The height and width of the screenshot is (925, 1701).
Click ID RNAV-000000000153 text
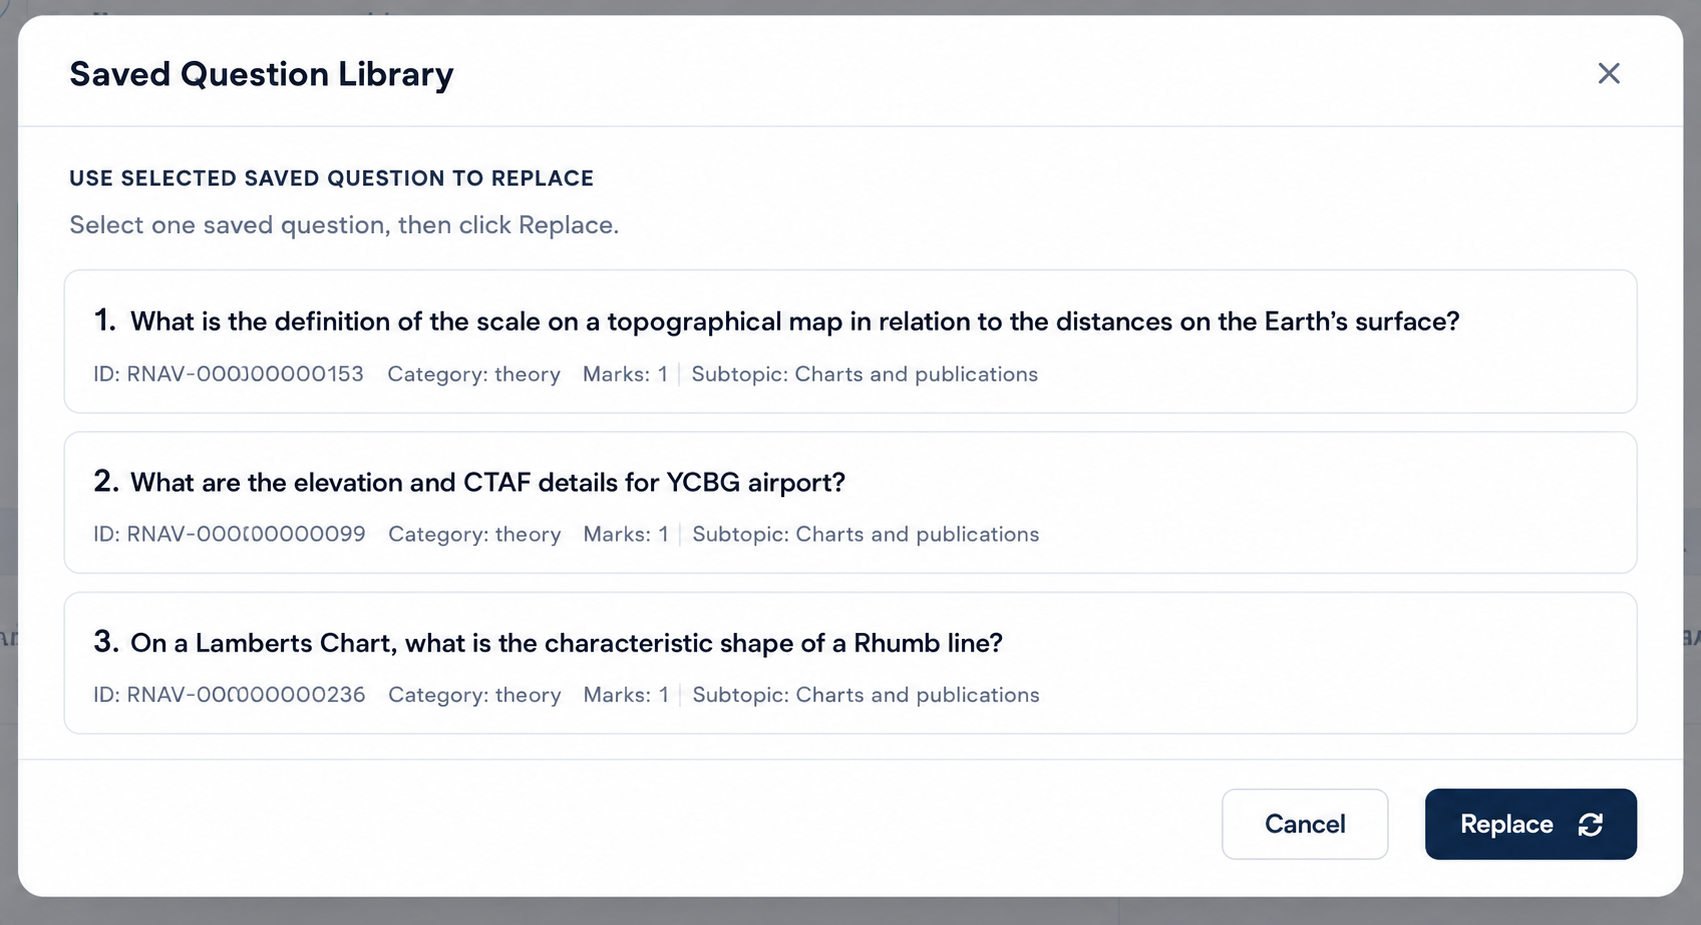[228, 374]
